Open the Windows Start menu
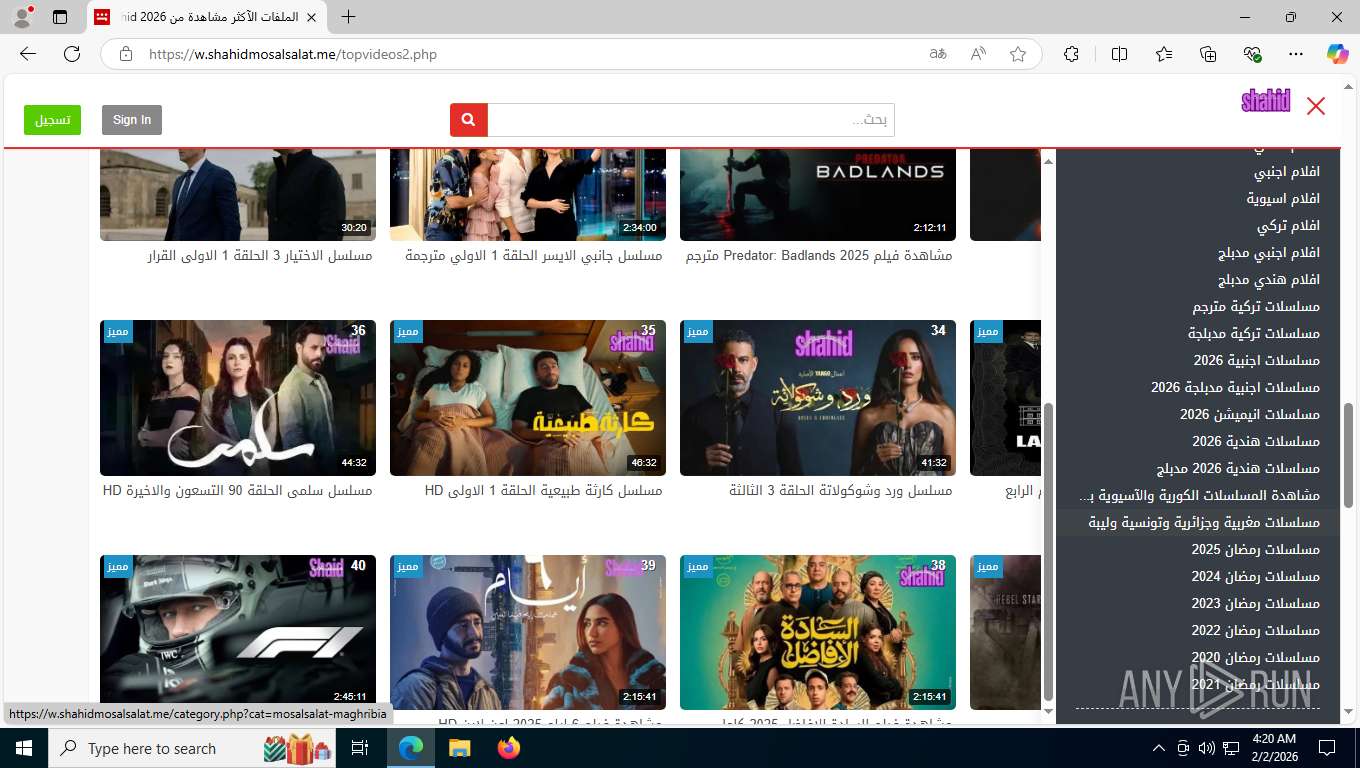This screenshot has width=1360, height=768. pyautogui.click(x=24, y=748)
